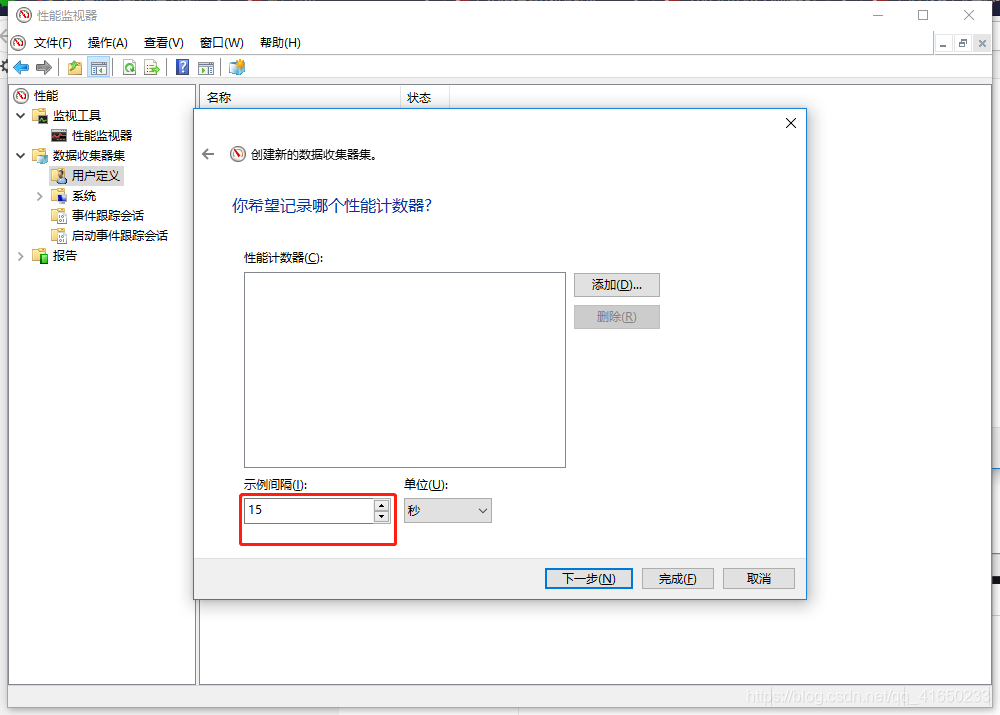Open the 帮助(H) menu
This screenshot has width=1000, height=715.
[280, 43]
